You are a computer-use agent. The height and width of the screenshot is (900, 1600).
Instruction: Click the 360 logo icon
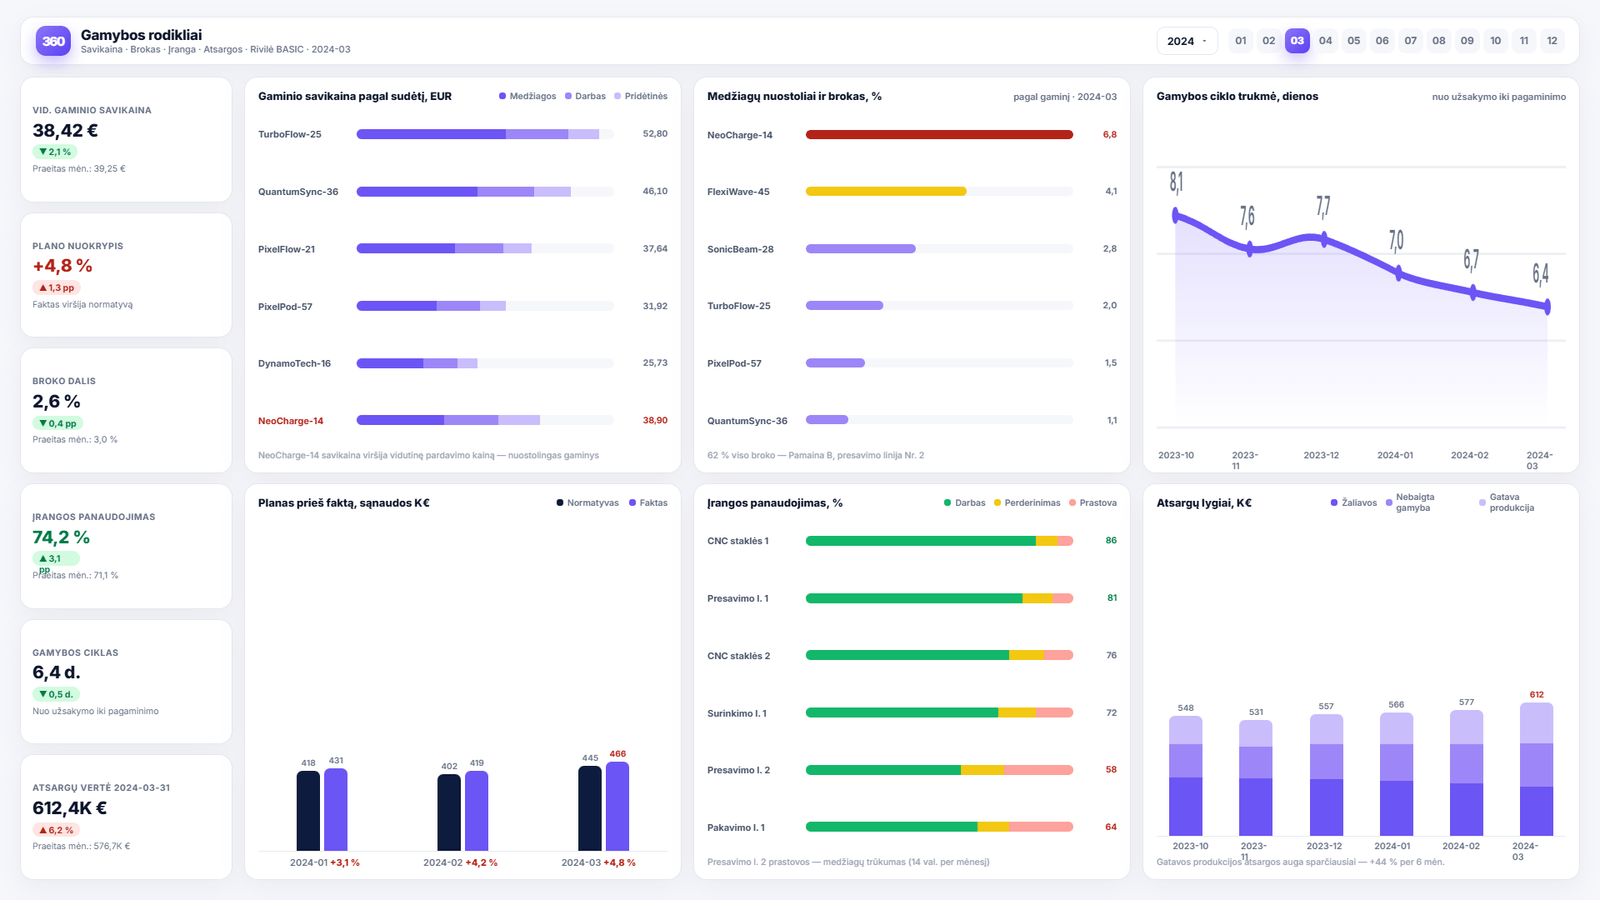(x=53, y=41)
